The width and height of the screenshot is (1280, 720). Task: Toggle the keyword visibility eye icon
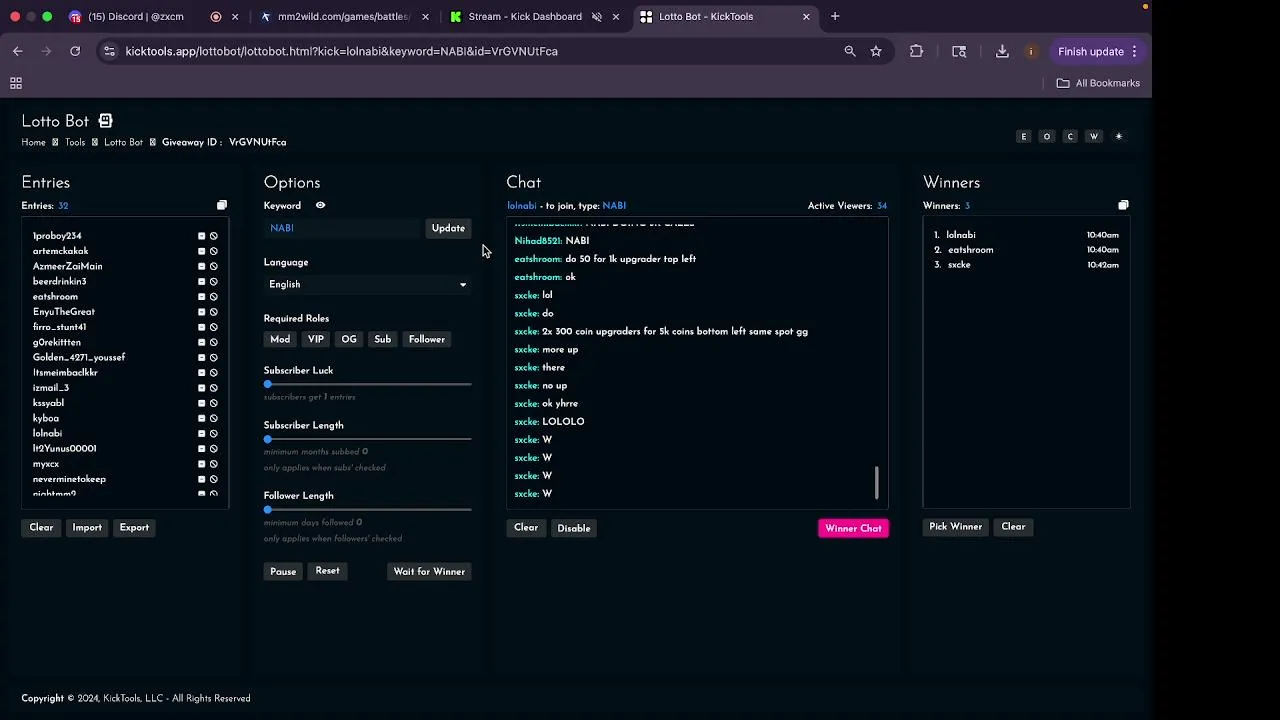pyautogui.click(x=320, y=205)
